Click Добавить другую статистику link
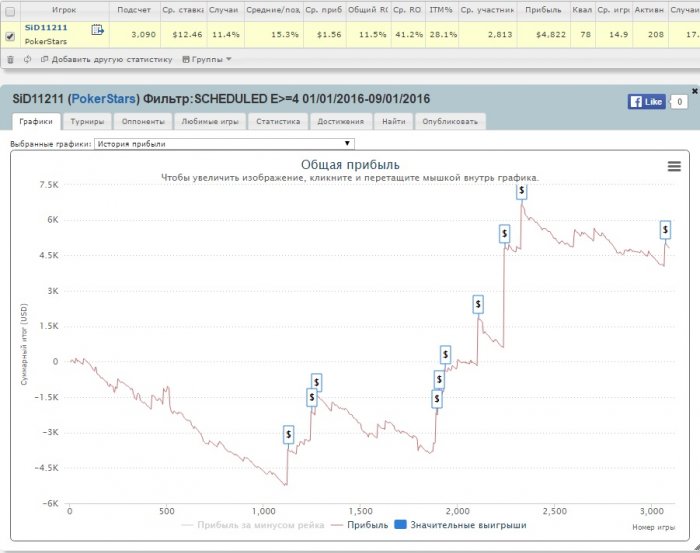The width and height of the screenshot is (700, 553). (x=106, y=59)
